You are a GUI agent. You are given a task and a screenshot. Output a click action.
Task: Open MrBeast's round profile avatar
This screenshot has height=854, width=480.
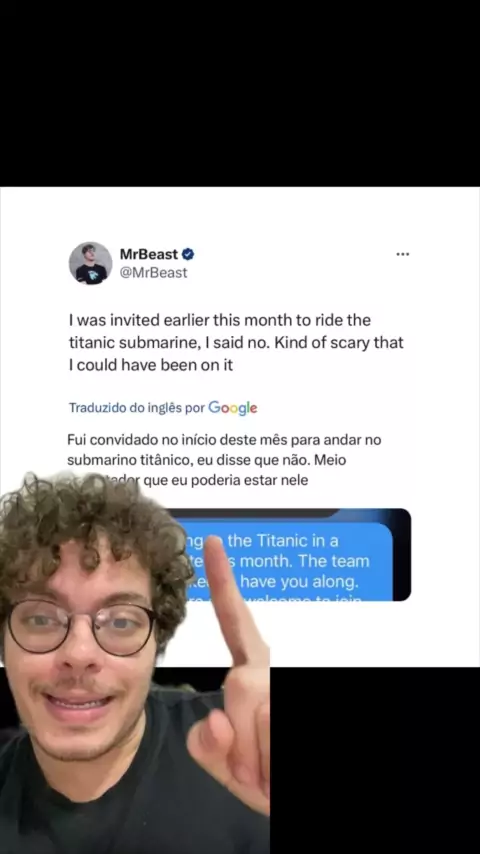pyautogui.click(x=90, y=263)
